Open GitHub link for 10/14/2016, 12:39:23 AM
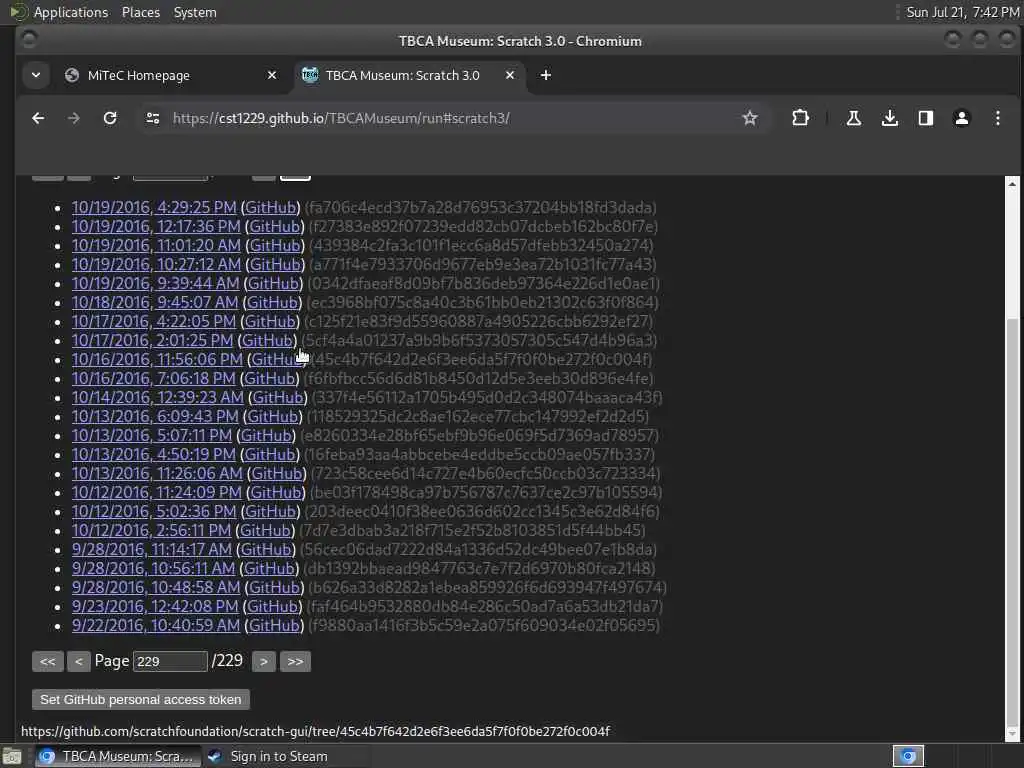1024x768 pixels. (278, 397)
